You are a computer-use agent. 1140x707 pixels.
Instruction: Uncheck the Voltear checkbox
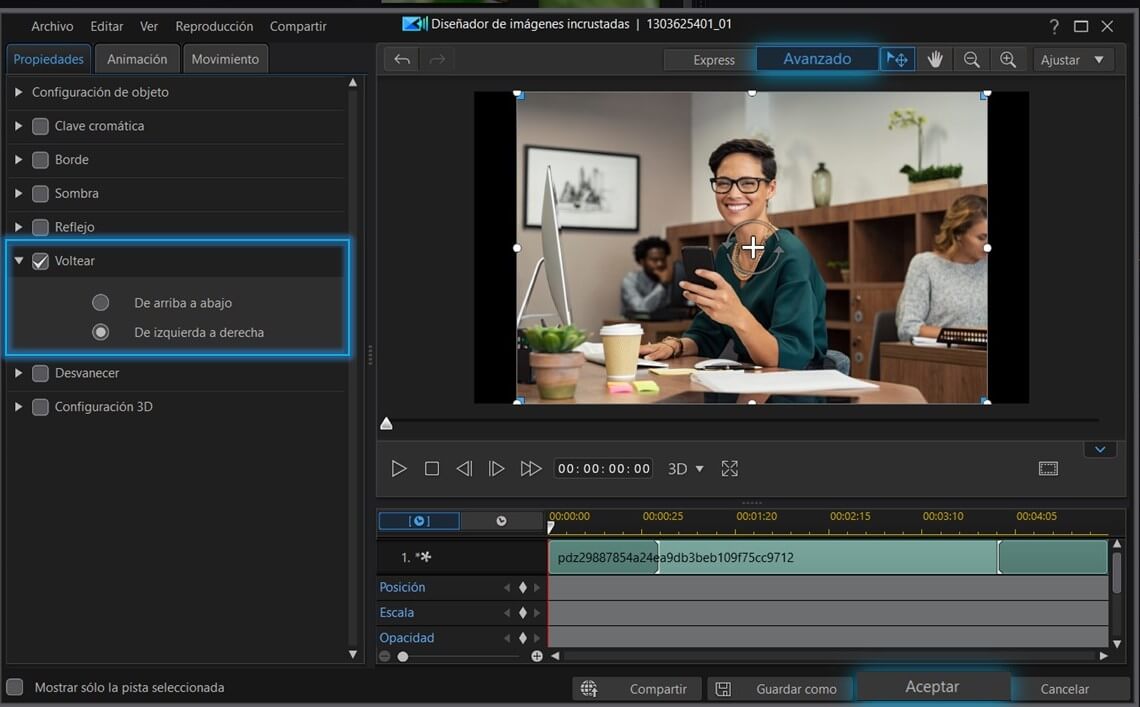click(40, 261)
